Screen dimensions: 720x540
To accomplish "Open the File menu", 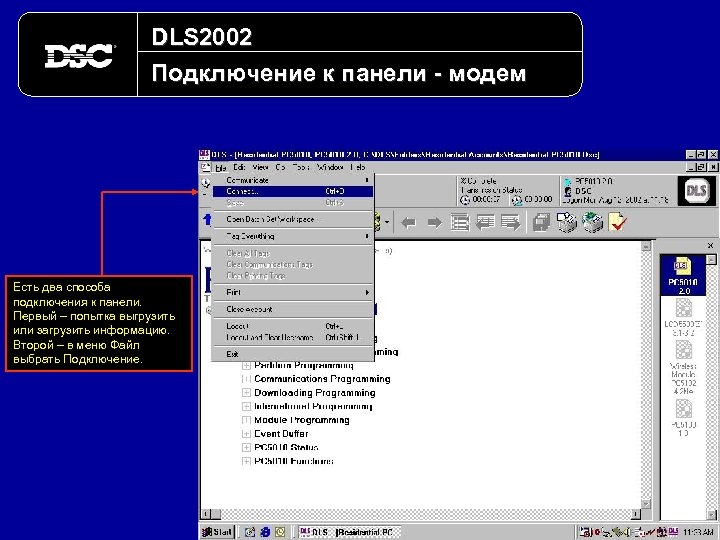I will pyautogui.click(x=221, y=168).
